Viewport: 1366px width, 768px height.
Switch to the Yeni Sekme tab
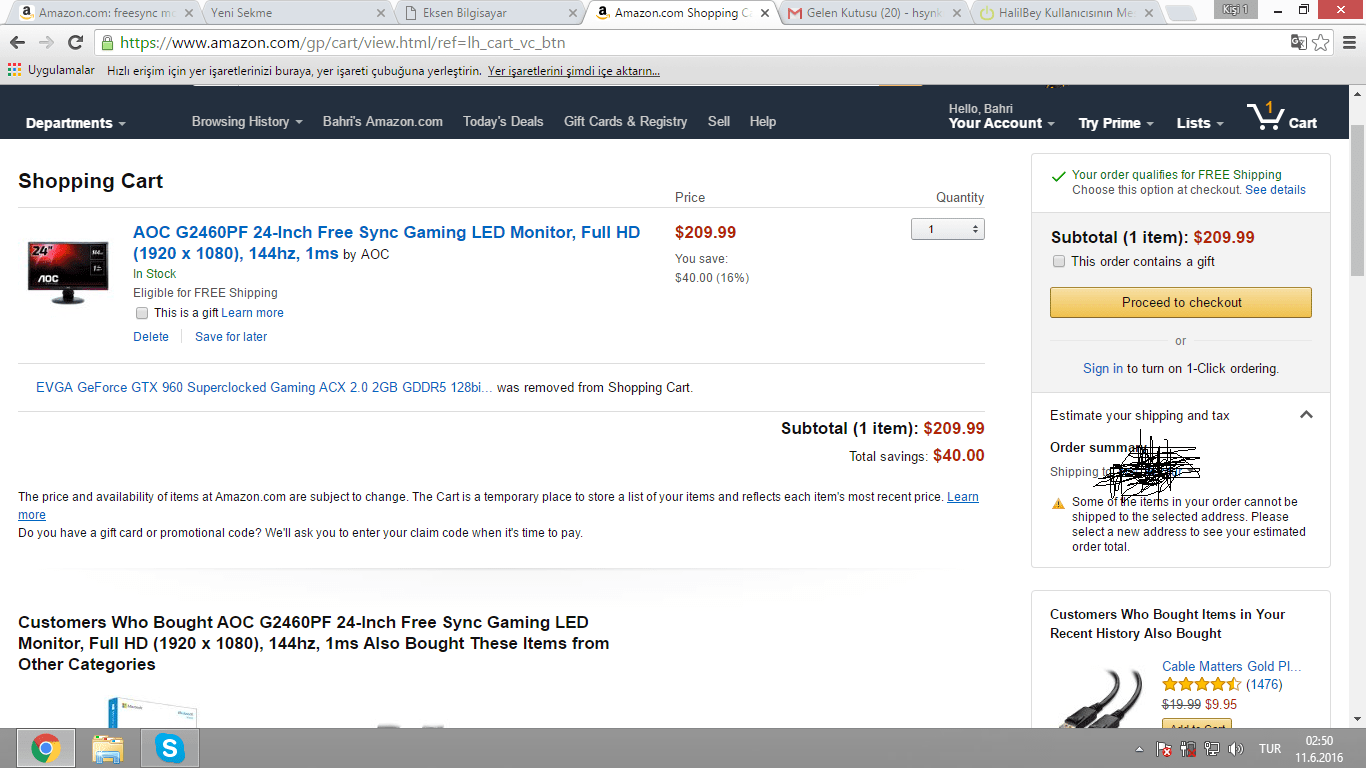295,13
